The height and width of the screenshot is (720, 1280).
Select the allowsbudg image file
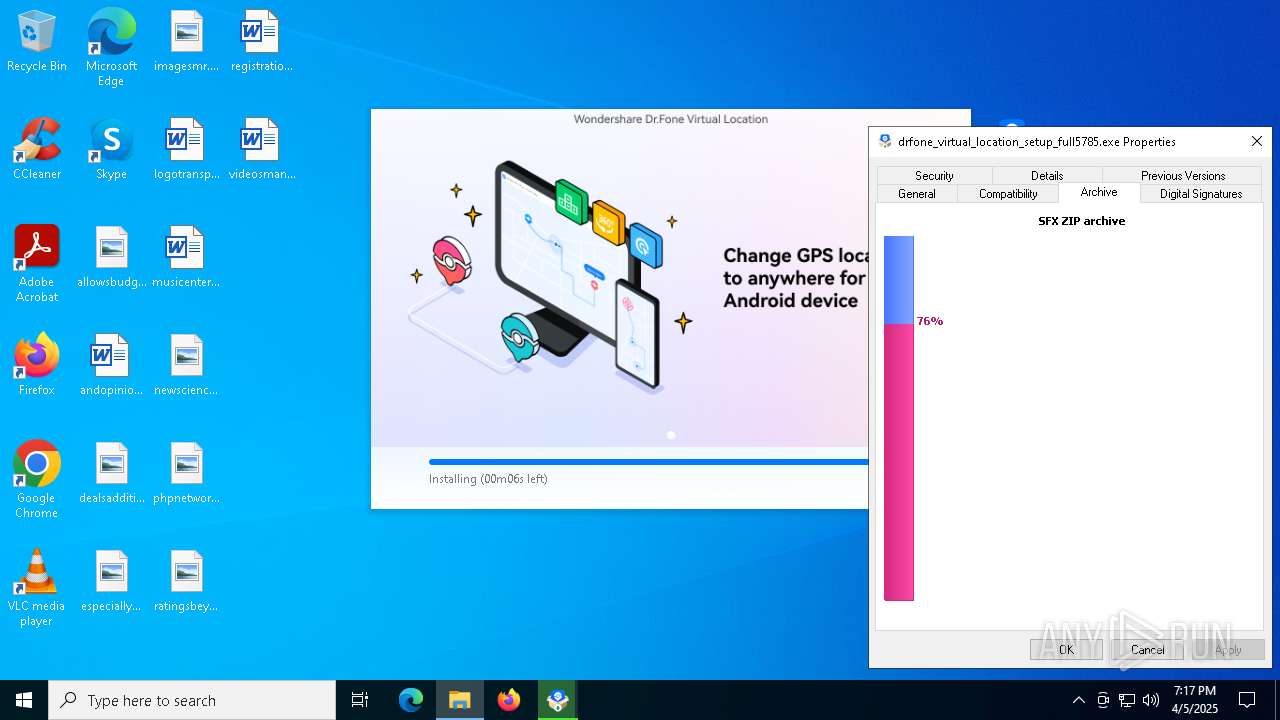pyautogui.click(x=111, y=258)
